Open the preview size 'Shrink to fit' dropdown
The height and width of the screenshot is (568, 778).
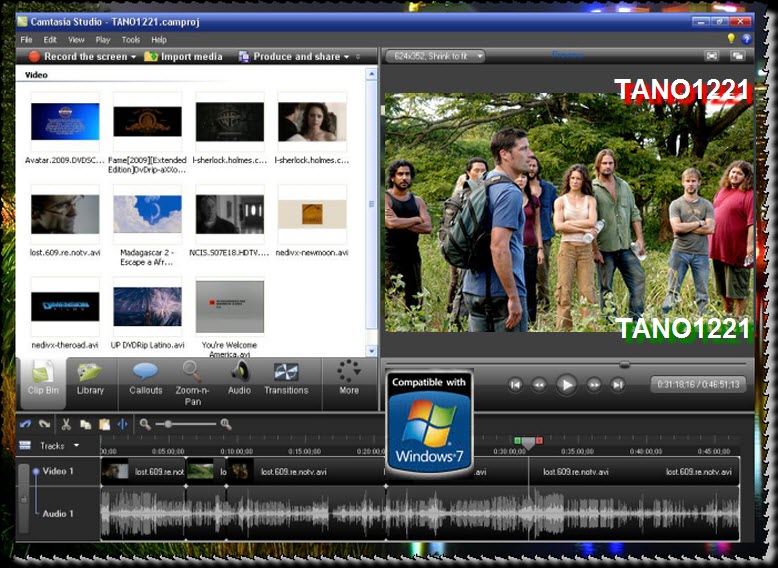[436, 57]
